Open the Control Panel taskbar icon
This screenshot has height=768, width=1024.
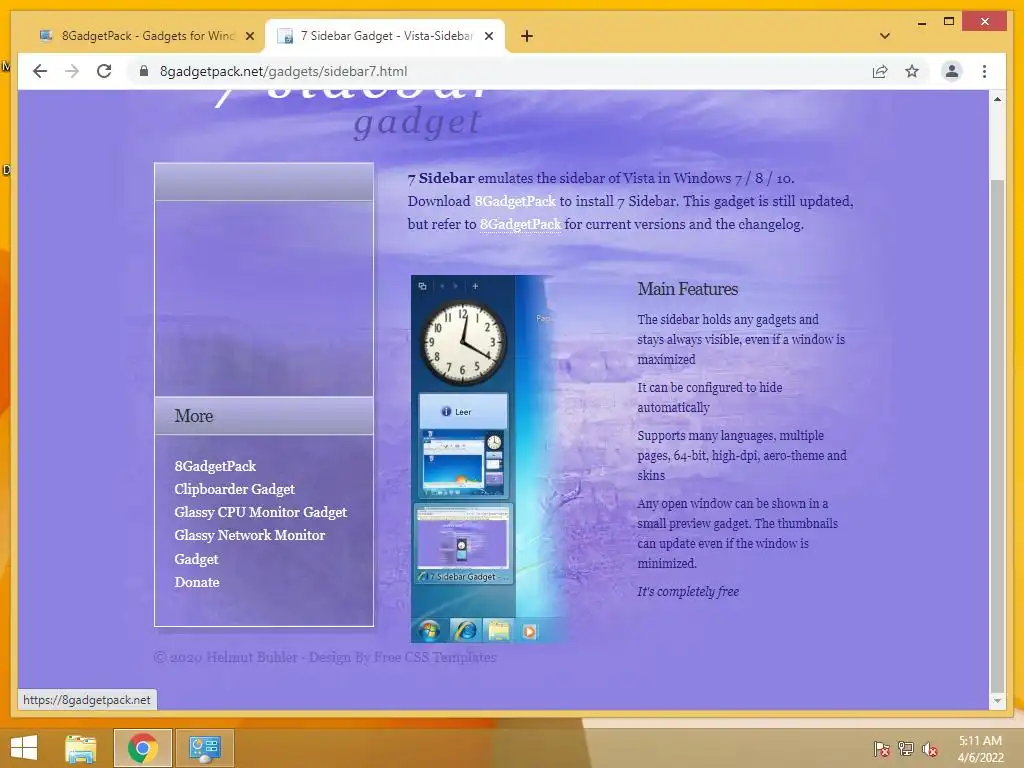[x=204, y=748]
